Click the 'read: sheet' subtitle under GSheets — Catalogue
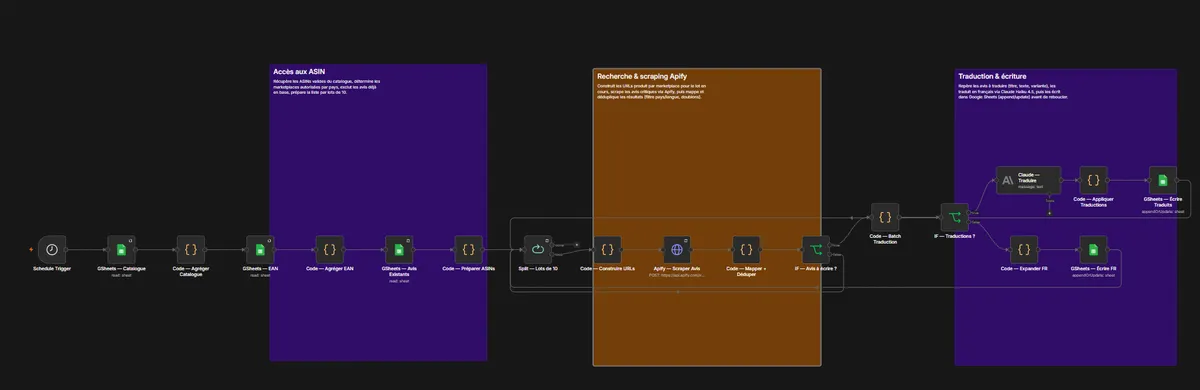1200x390 pixels. click(x=121, y=274)
